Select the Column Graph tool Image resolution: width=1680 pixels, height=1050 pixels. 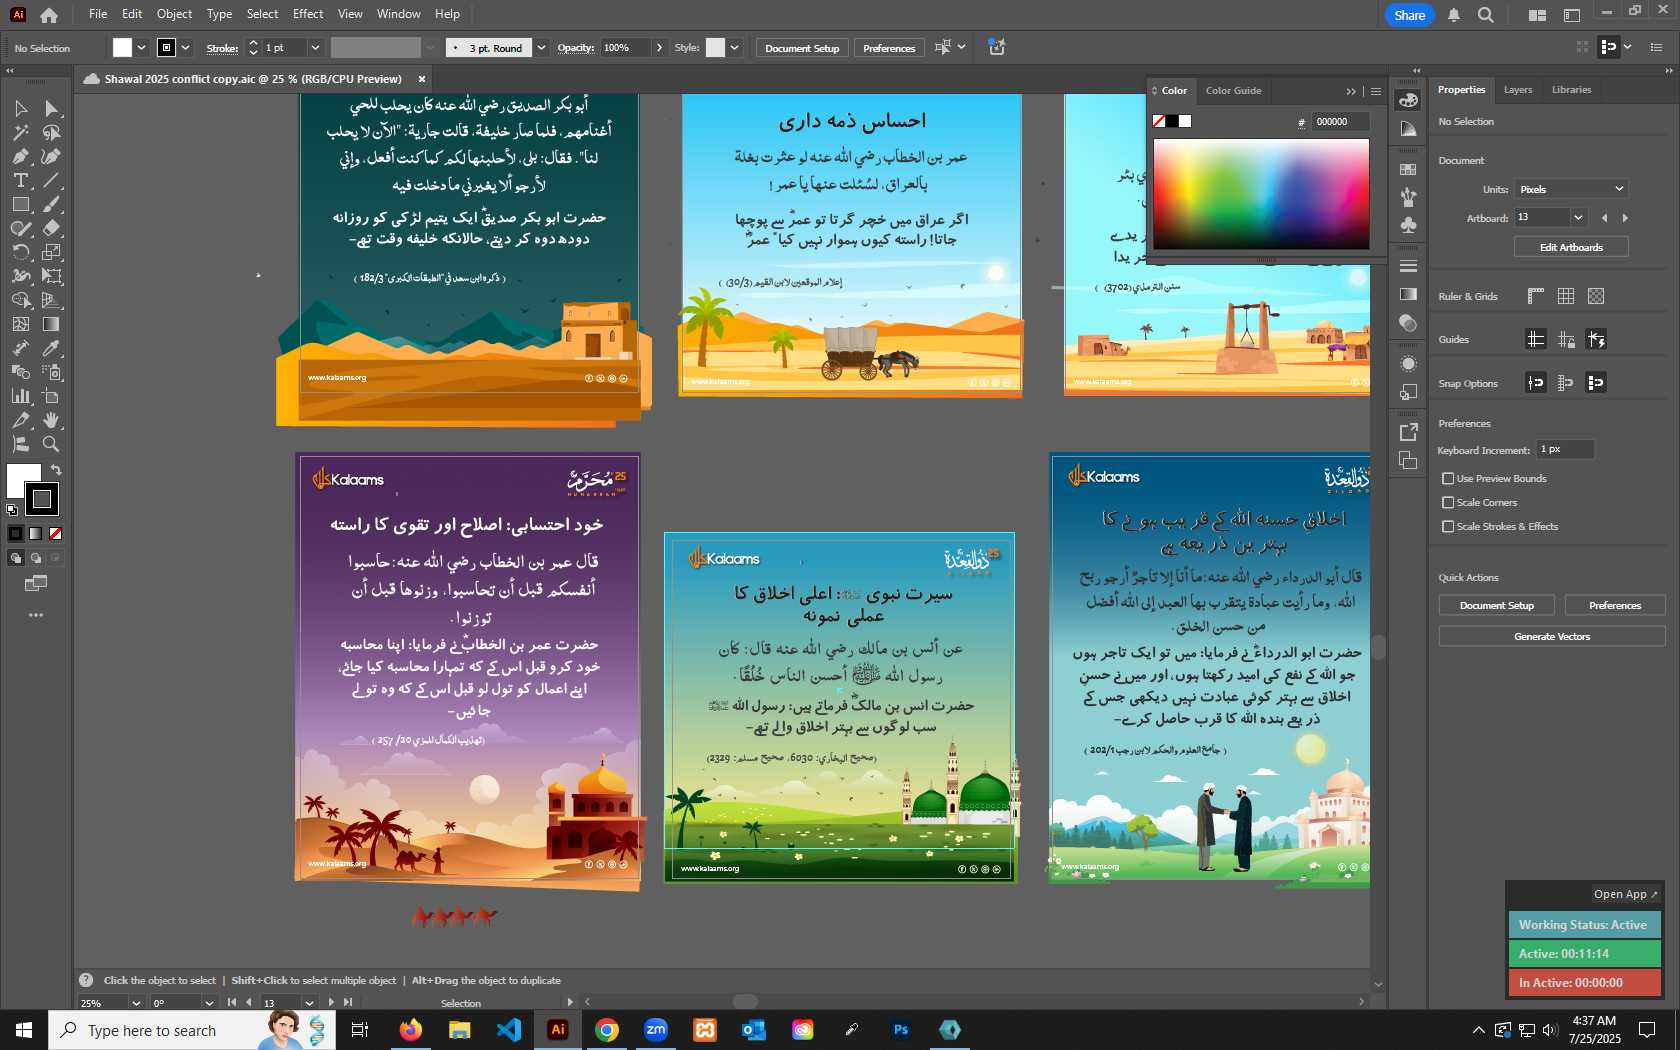click(20, 396)
